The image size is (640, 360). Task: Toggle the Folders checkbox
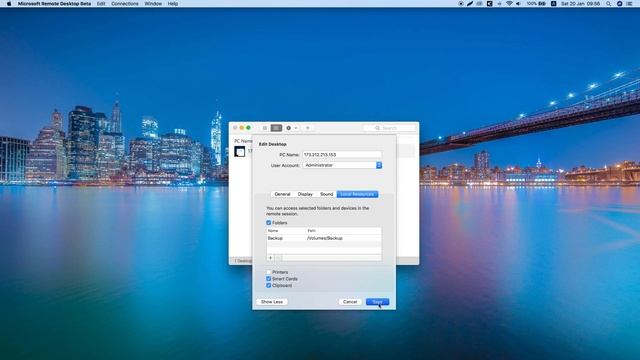point(269,223)
